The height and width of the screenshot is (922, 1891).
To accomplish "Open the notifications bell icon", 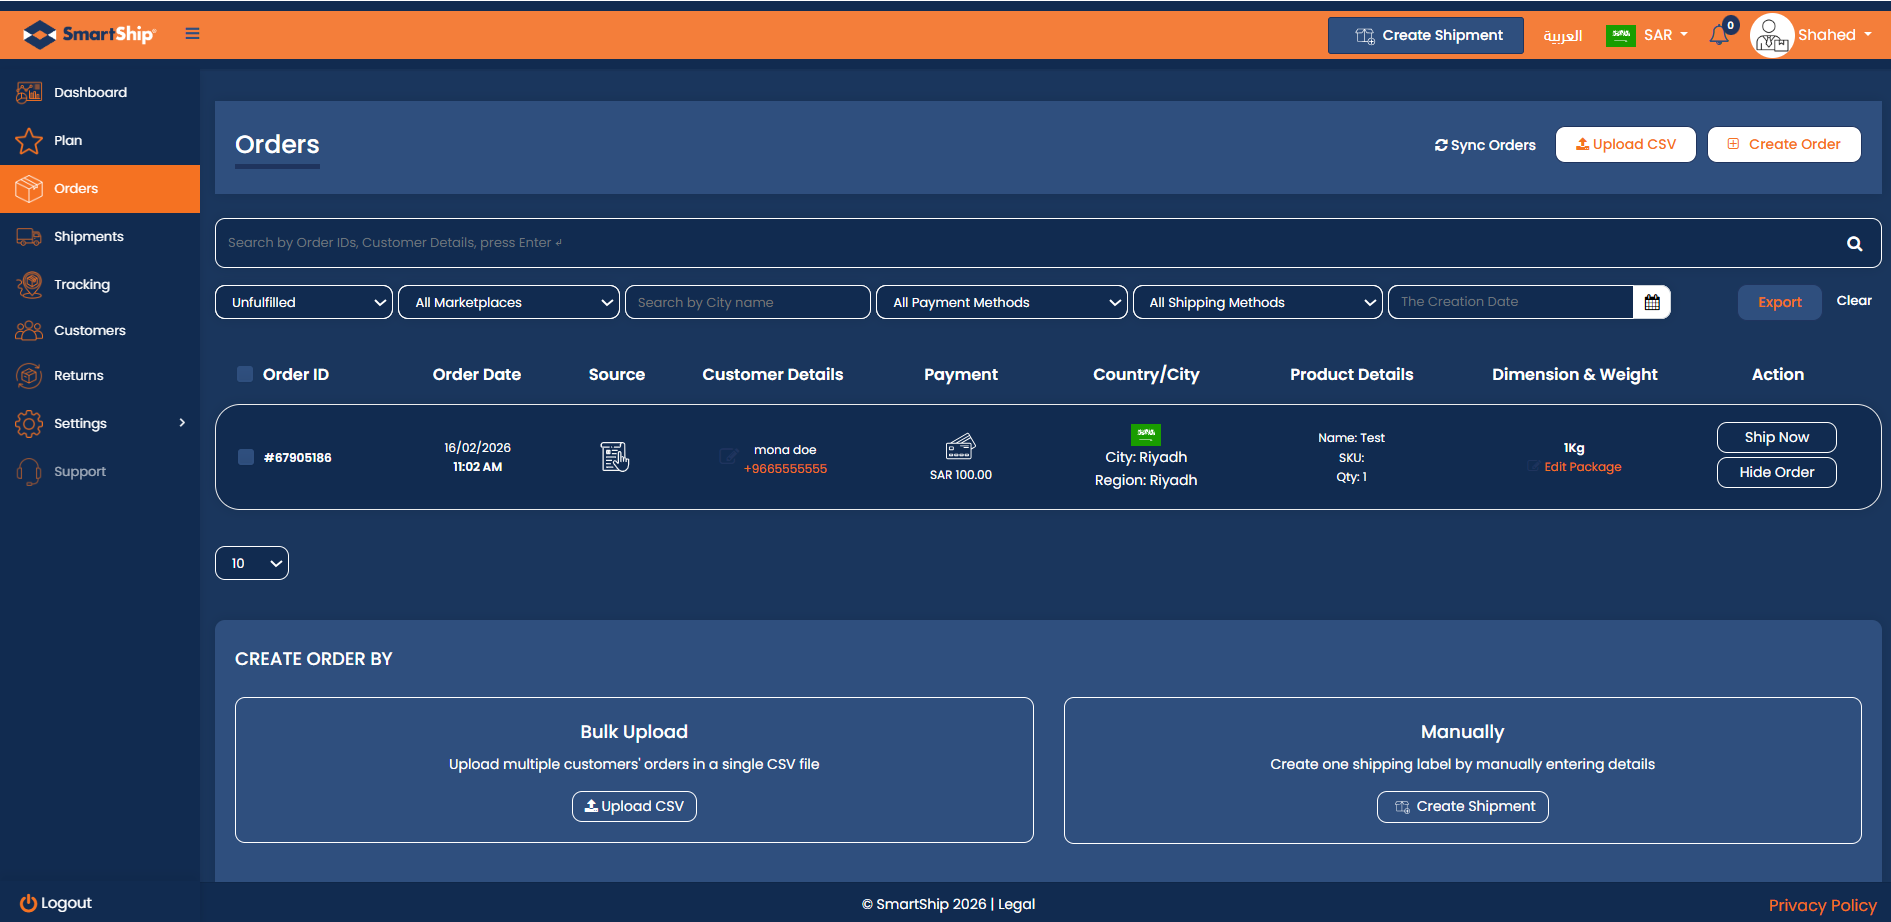I will coord(1719,35).
